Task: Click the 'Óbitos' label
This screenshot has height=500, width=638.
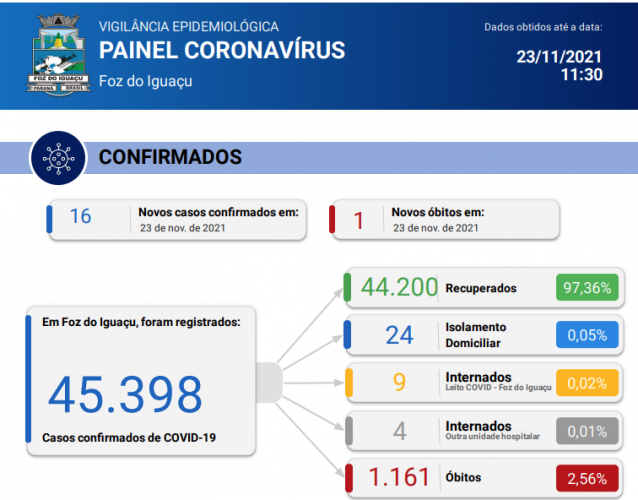Action: pyautogui.click(x=463, y=477)
